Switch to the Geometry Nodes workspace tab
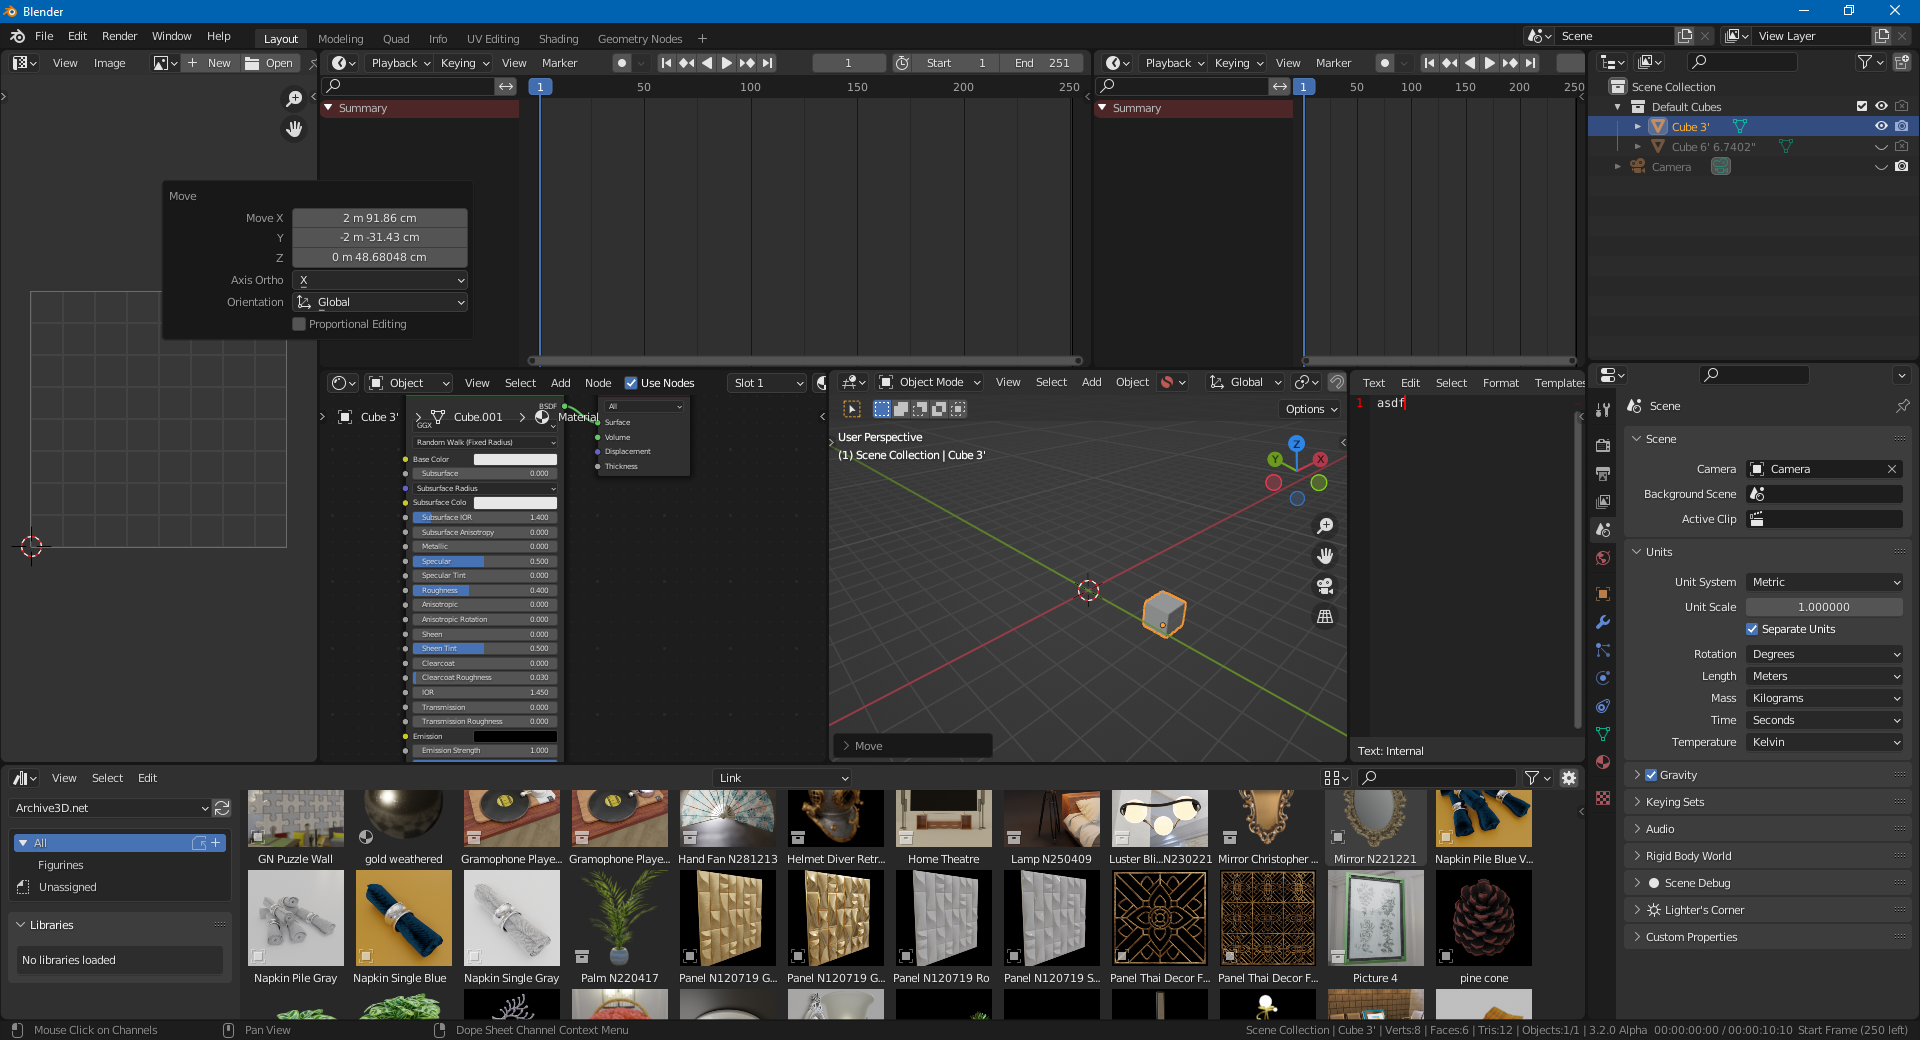Screen dimensions: 1920x1040 [640, 39]
